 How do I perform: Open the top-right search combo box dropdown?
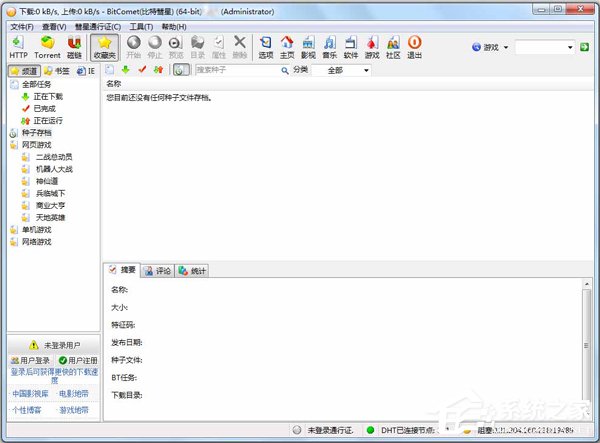pyautogui.click(x=569, y=47)
